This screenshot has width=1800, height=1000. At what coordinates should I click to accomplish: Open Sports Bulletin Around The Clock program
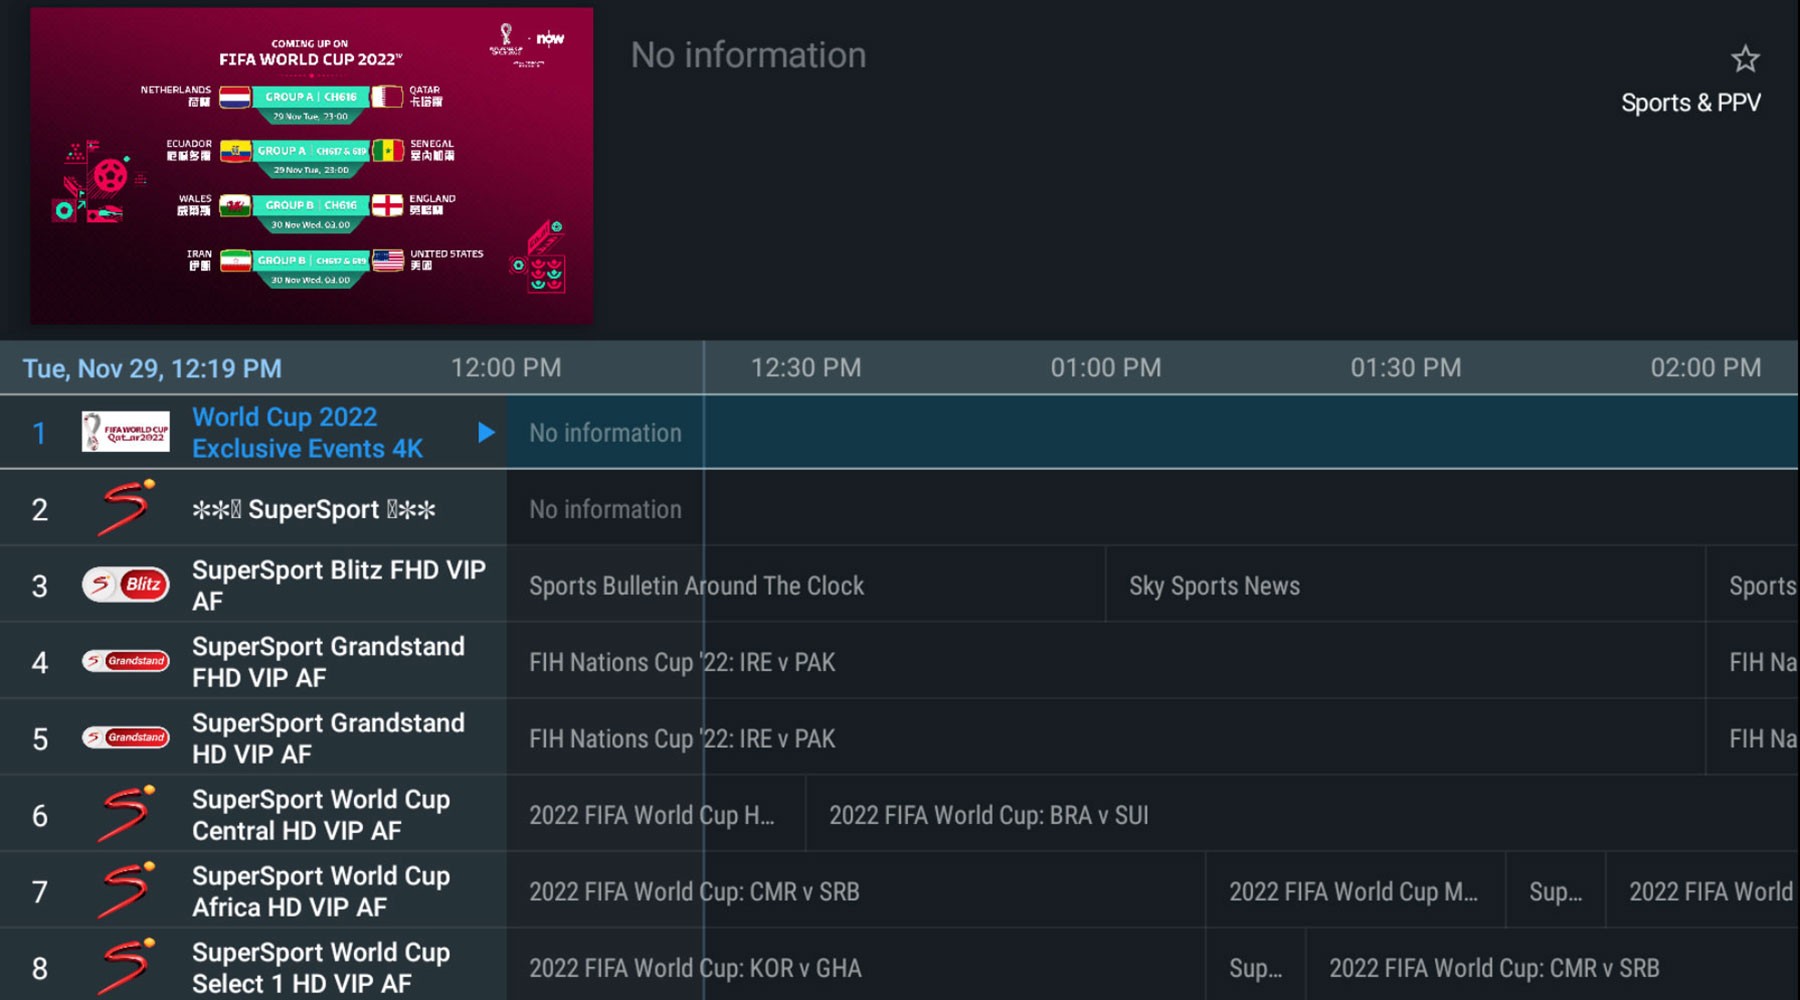(806, 585)
